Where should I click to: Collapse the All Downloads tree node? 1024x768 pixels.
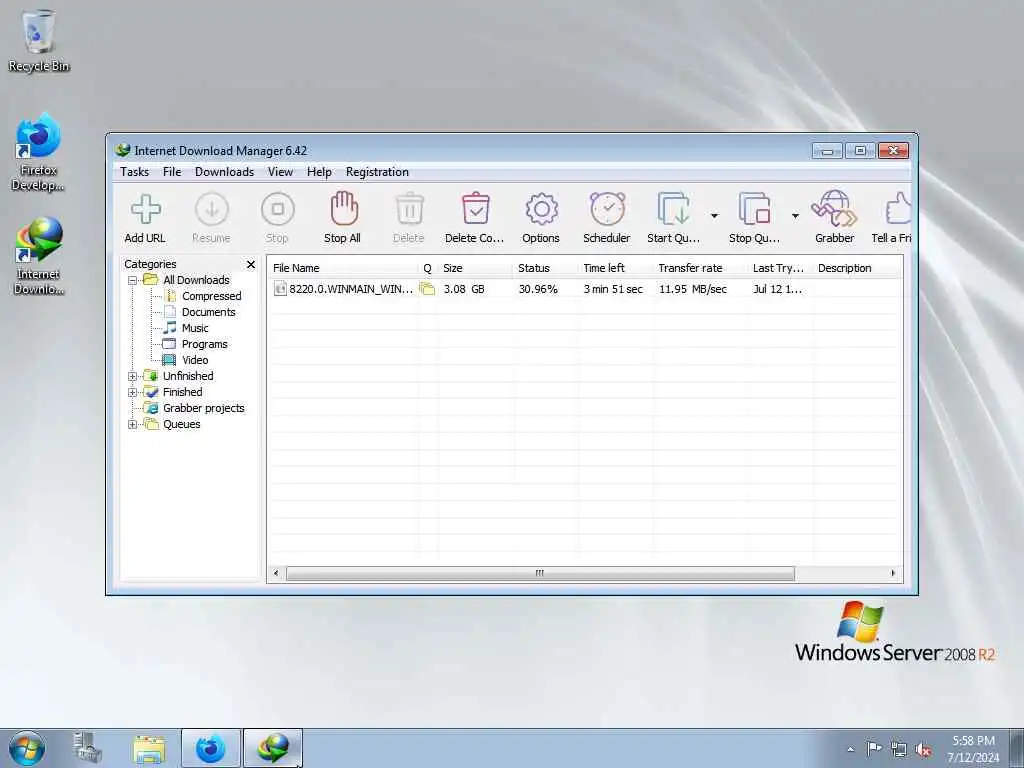(133, 280)
